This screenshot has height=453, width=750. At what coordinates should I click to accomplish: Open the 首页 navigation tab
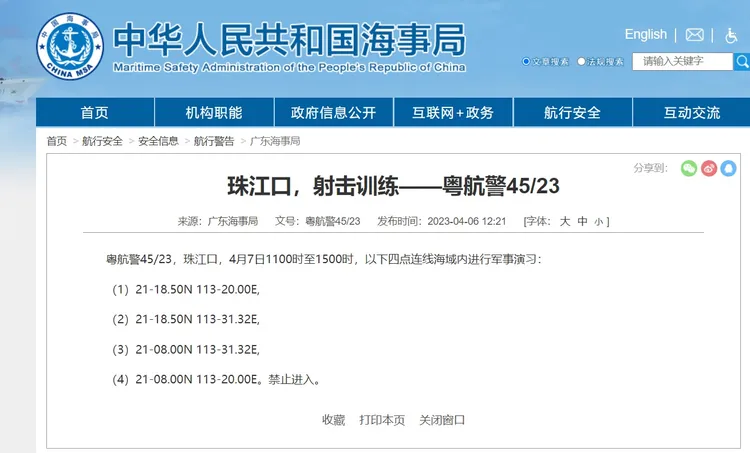pos(95,112)
